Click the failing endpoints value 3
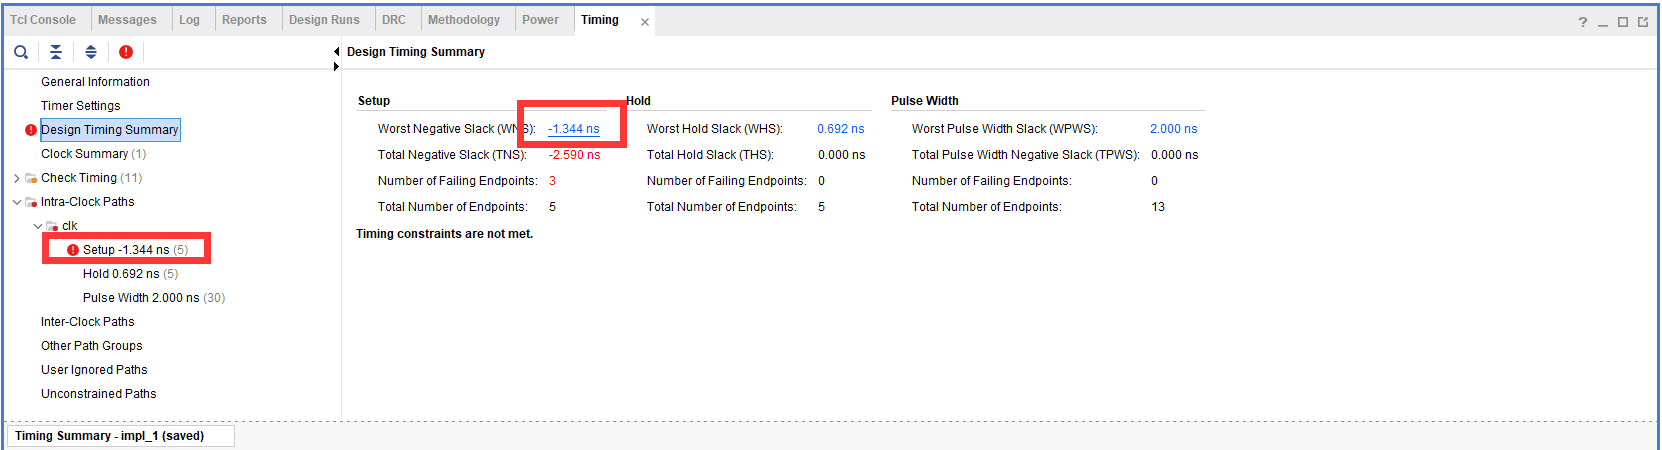This screenshot has height=450, width=1662. [552, 181]
